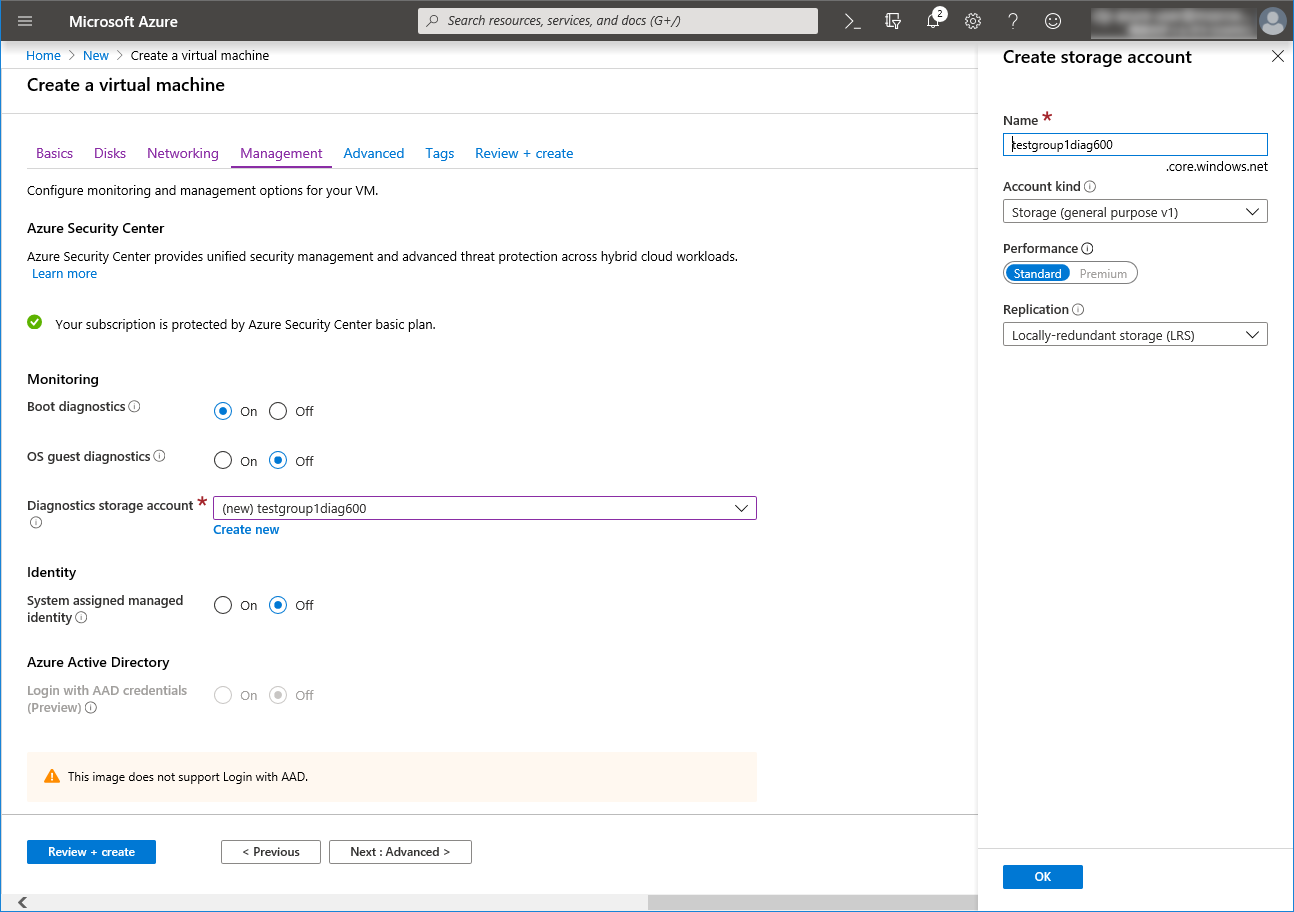Image resolution: width=1294 pixels, height=912 pixels.
Task: Expand the Replication dropdown
Action: click(1134, 335)
